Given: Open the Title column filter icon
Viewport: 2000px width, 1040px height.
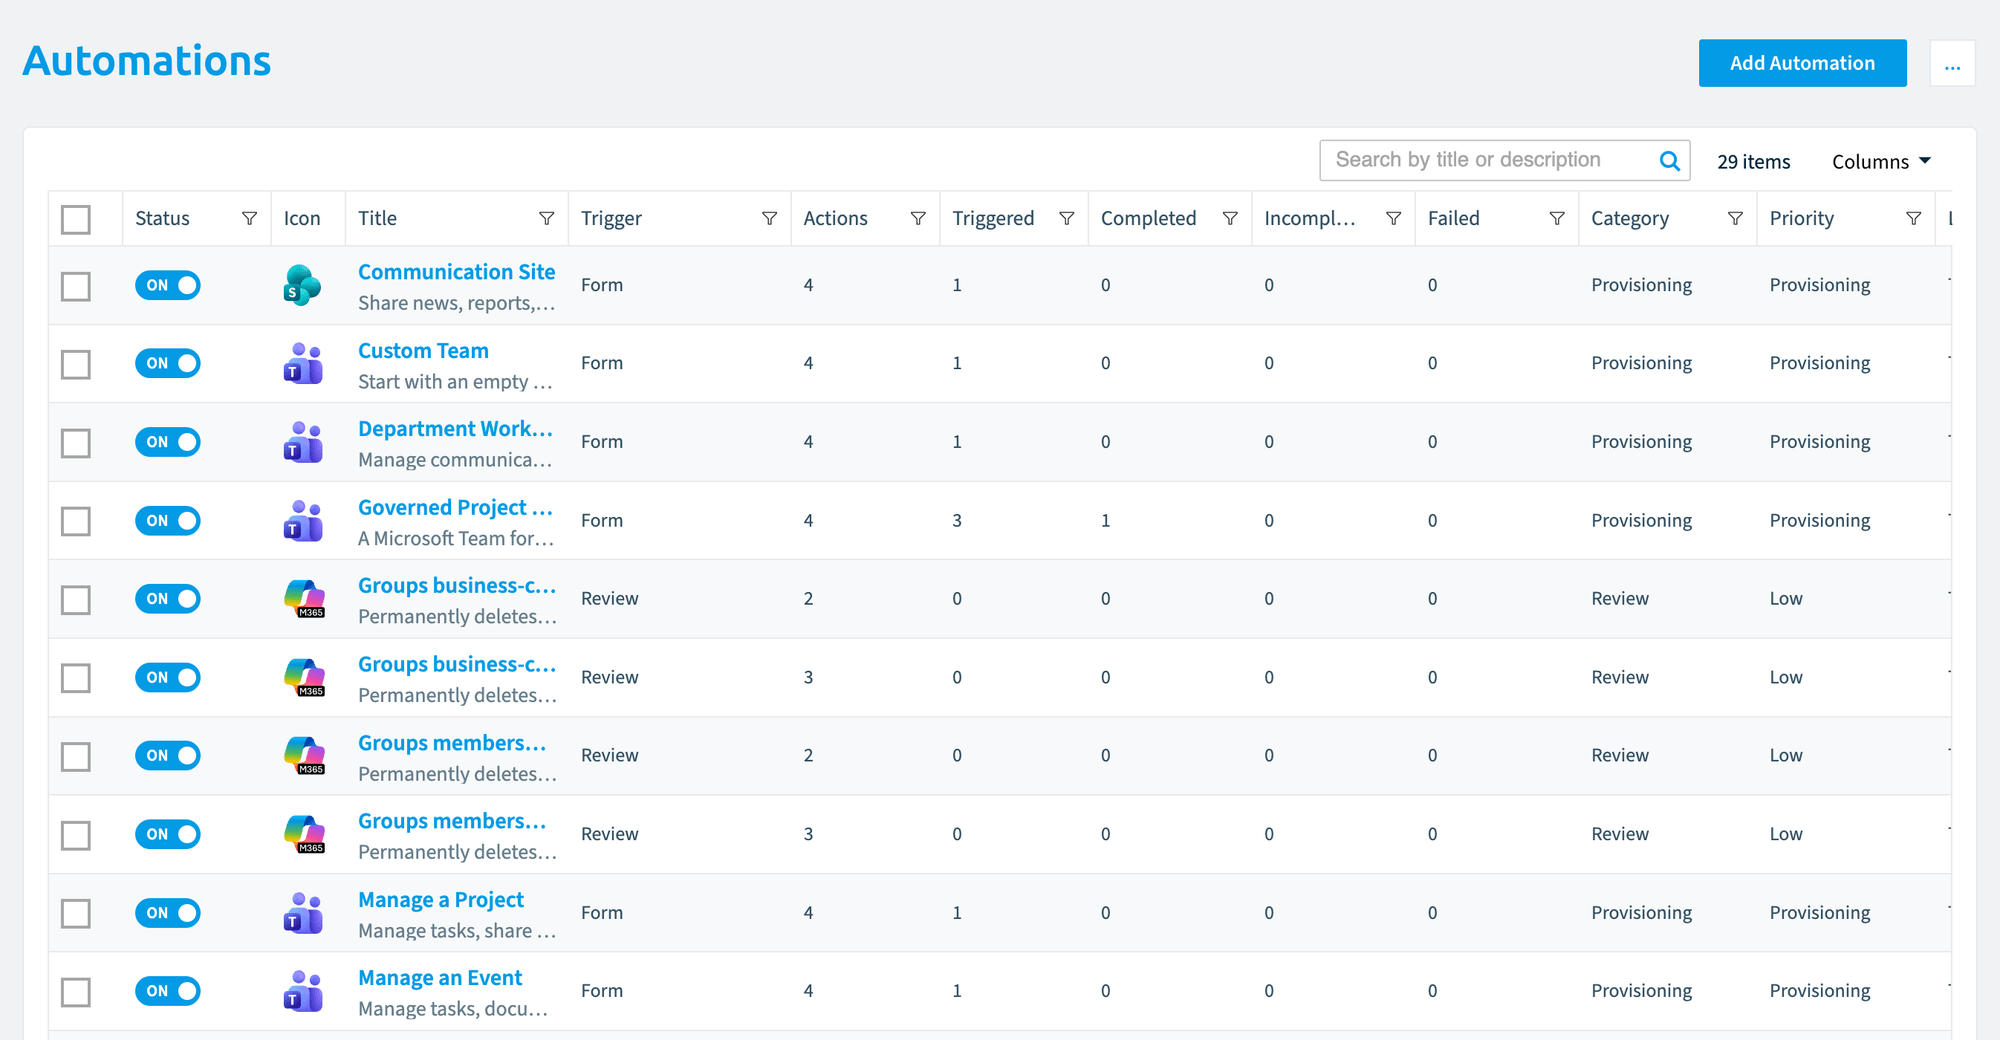Looking at the screenshot, I should [546, 219].
